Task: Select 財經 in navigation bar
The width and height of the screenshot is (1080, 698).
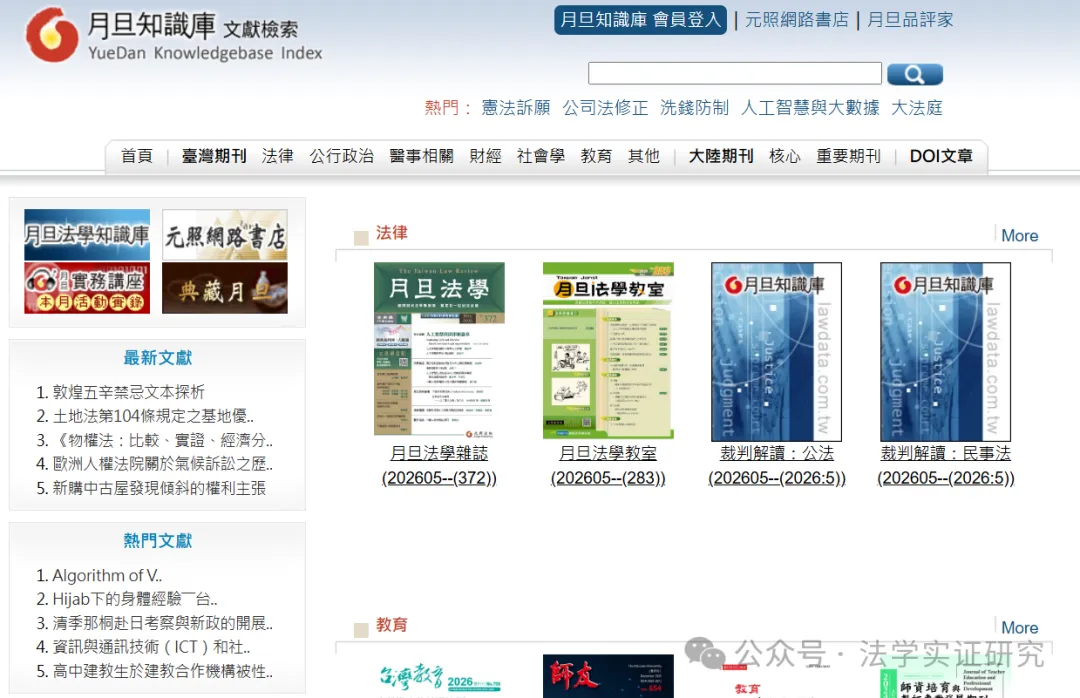Action: (x=486, y=156)
